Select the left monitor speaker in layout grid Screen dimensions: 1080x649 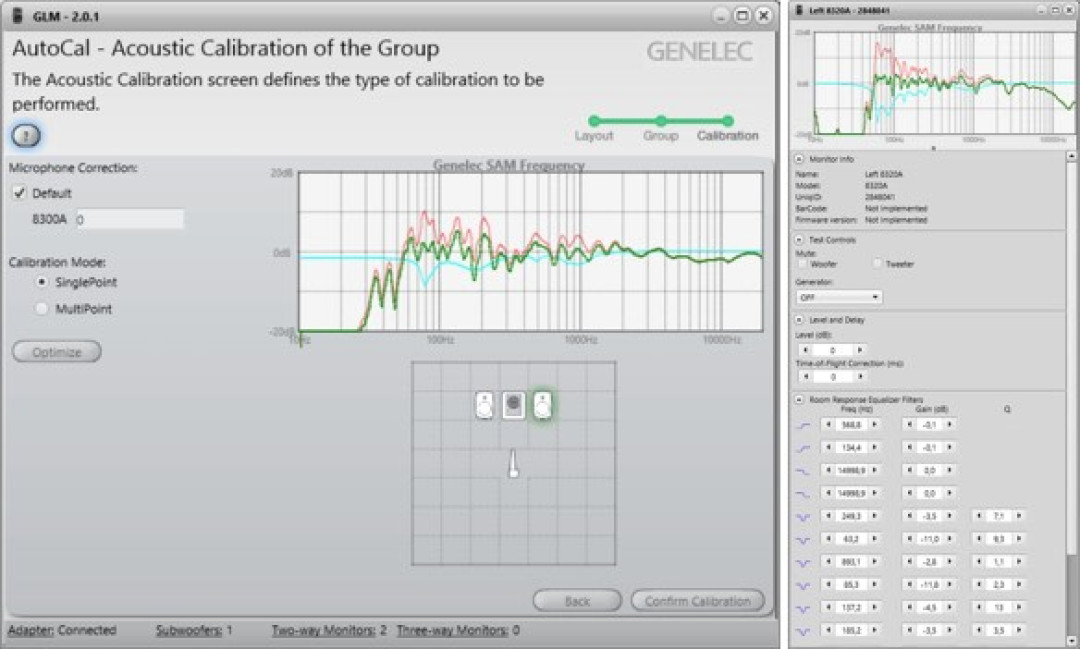(484, 405)
